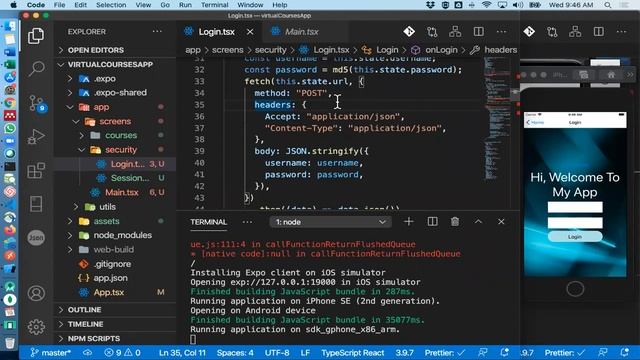Open app.json in explorer tree
640x360 pixels.
point(110,278)
